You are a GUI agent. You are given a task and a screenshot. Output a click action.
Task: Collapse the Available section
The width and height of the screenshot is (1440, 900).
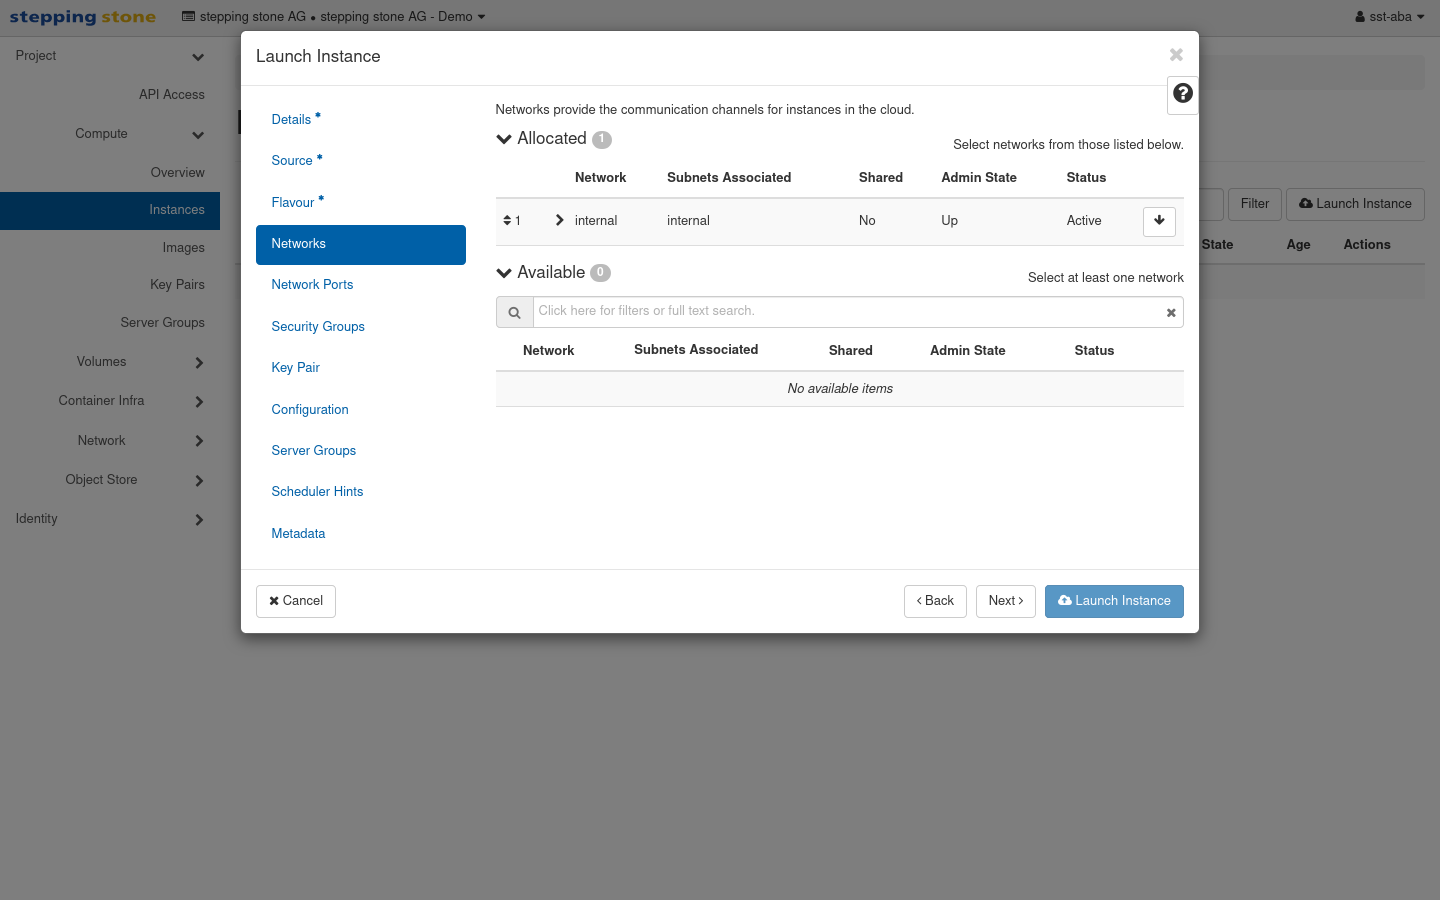tap(504, 273)
